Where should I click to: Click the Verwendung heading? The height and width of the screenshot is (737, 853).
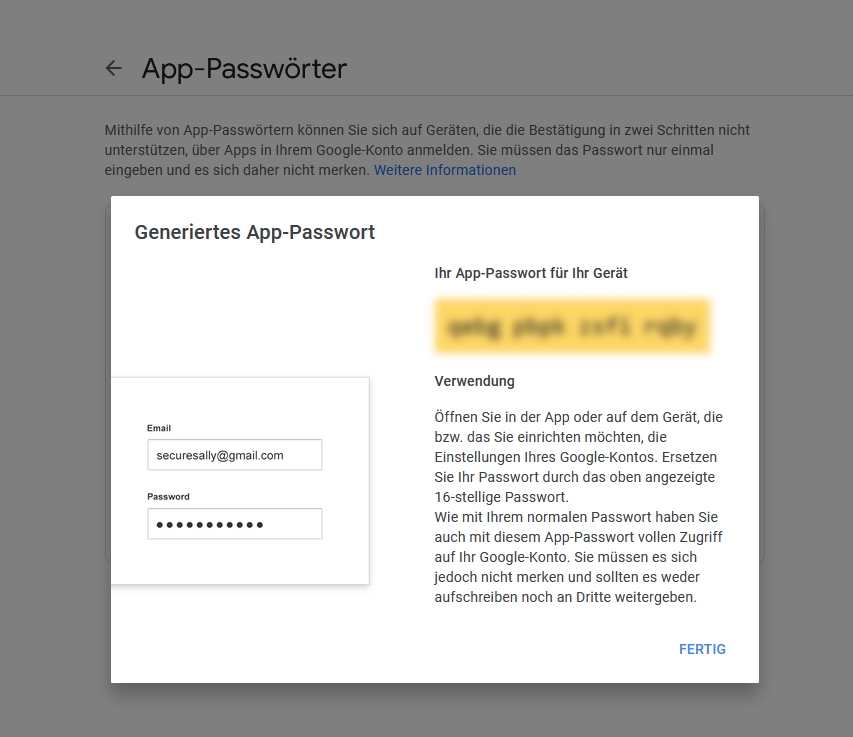[475, 381]
